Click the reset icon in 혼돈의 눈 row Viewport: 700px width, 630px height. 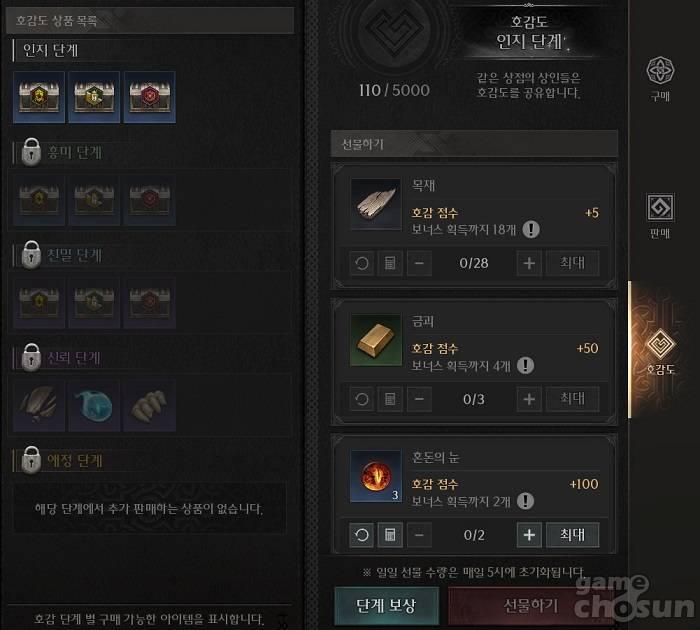pos(362,534)
